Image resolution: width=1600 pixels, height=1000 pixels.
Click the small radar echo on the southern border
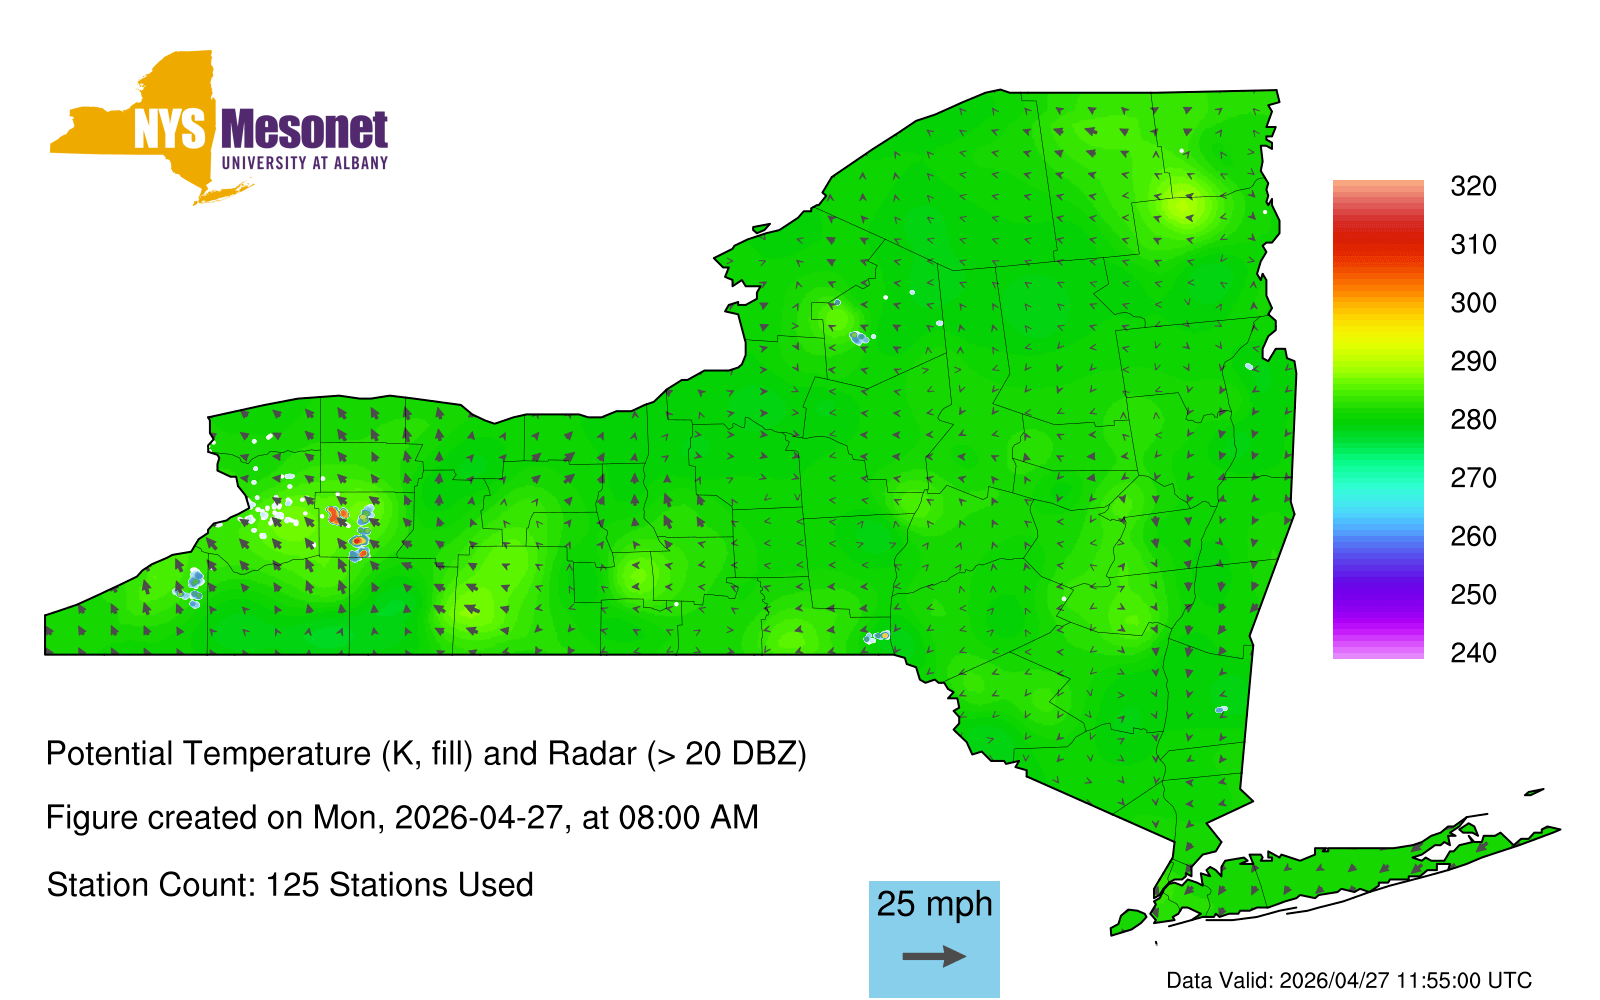tap(879, 636)
